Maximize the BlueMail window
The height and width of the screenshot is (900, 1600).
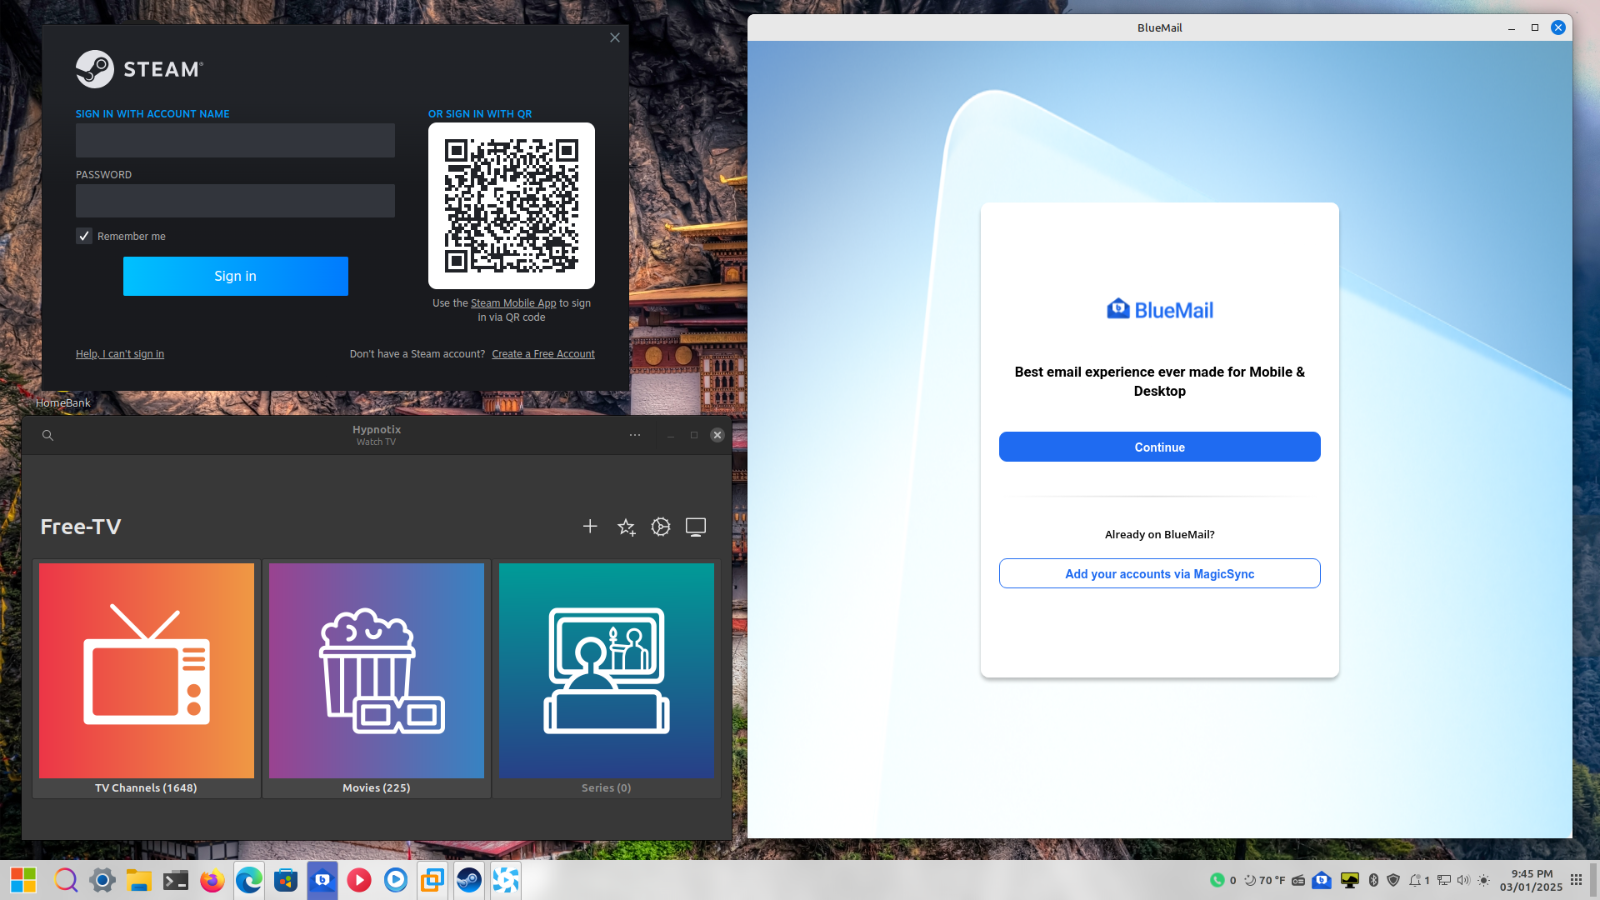click(1535, 28)
